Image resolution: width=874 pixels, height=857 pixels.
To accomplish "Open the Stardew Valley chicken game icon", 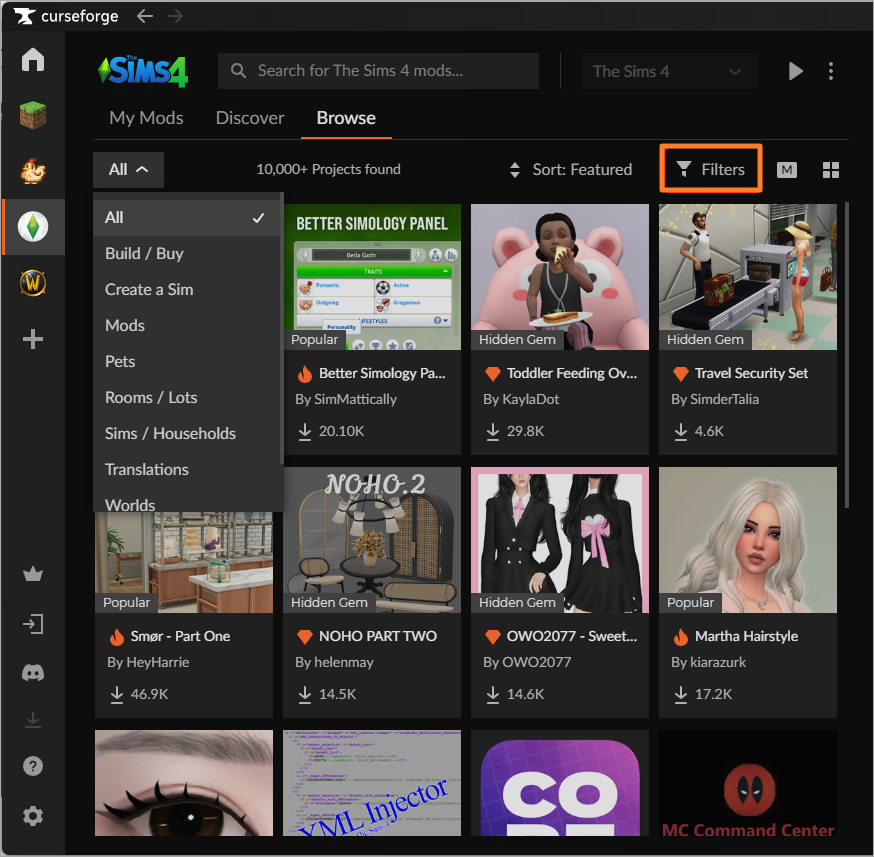I will (33, 171).
